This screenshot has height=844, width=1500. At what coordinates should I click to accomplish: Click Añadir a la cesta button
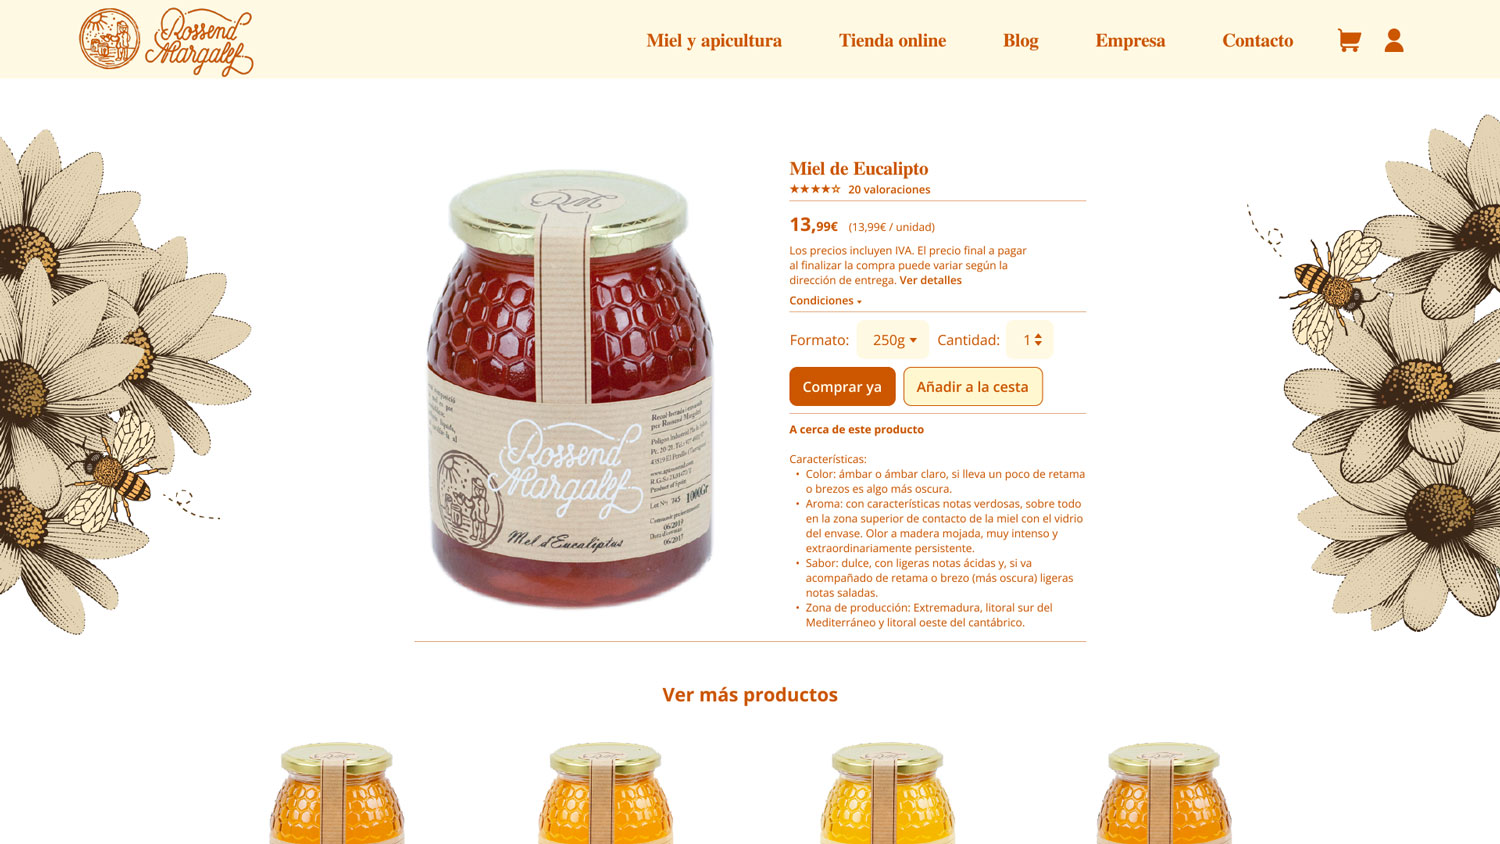coord(973,386)
